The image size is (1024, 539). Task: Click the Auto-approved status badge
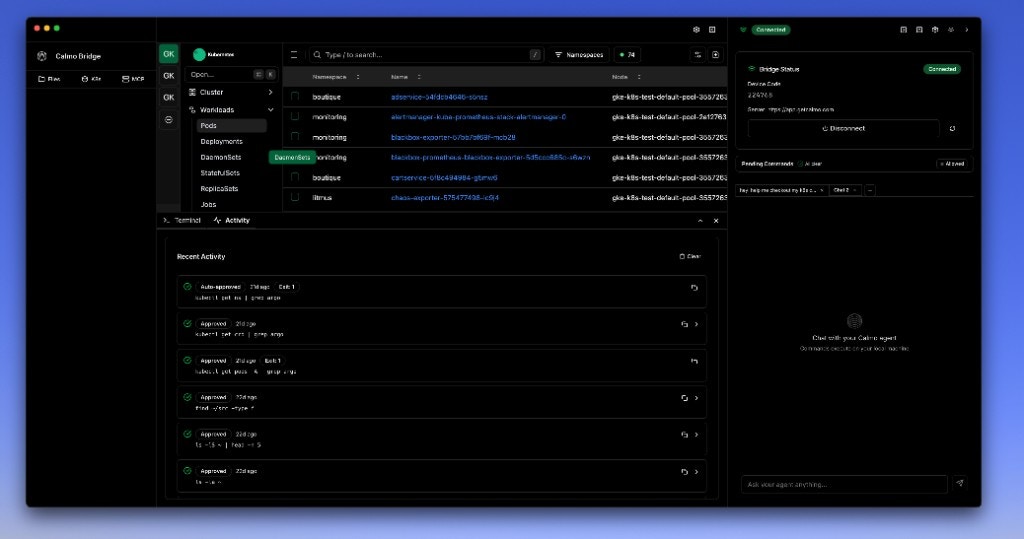(x=220, y=287)
